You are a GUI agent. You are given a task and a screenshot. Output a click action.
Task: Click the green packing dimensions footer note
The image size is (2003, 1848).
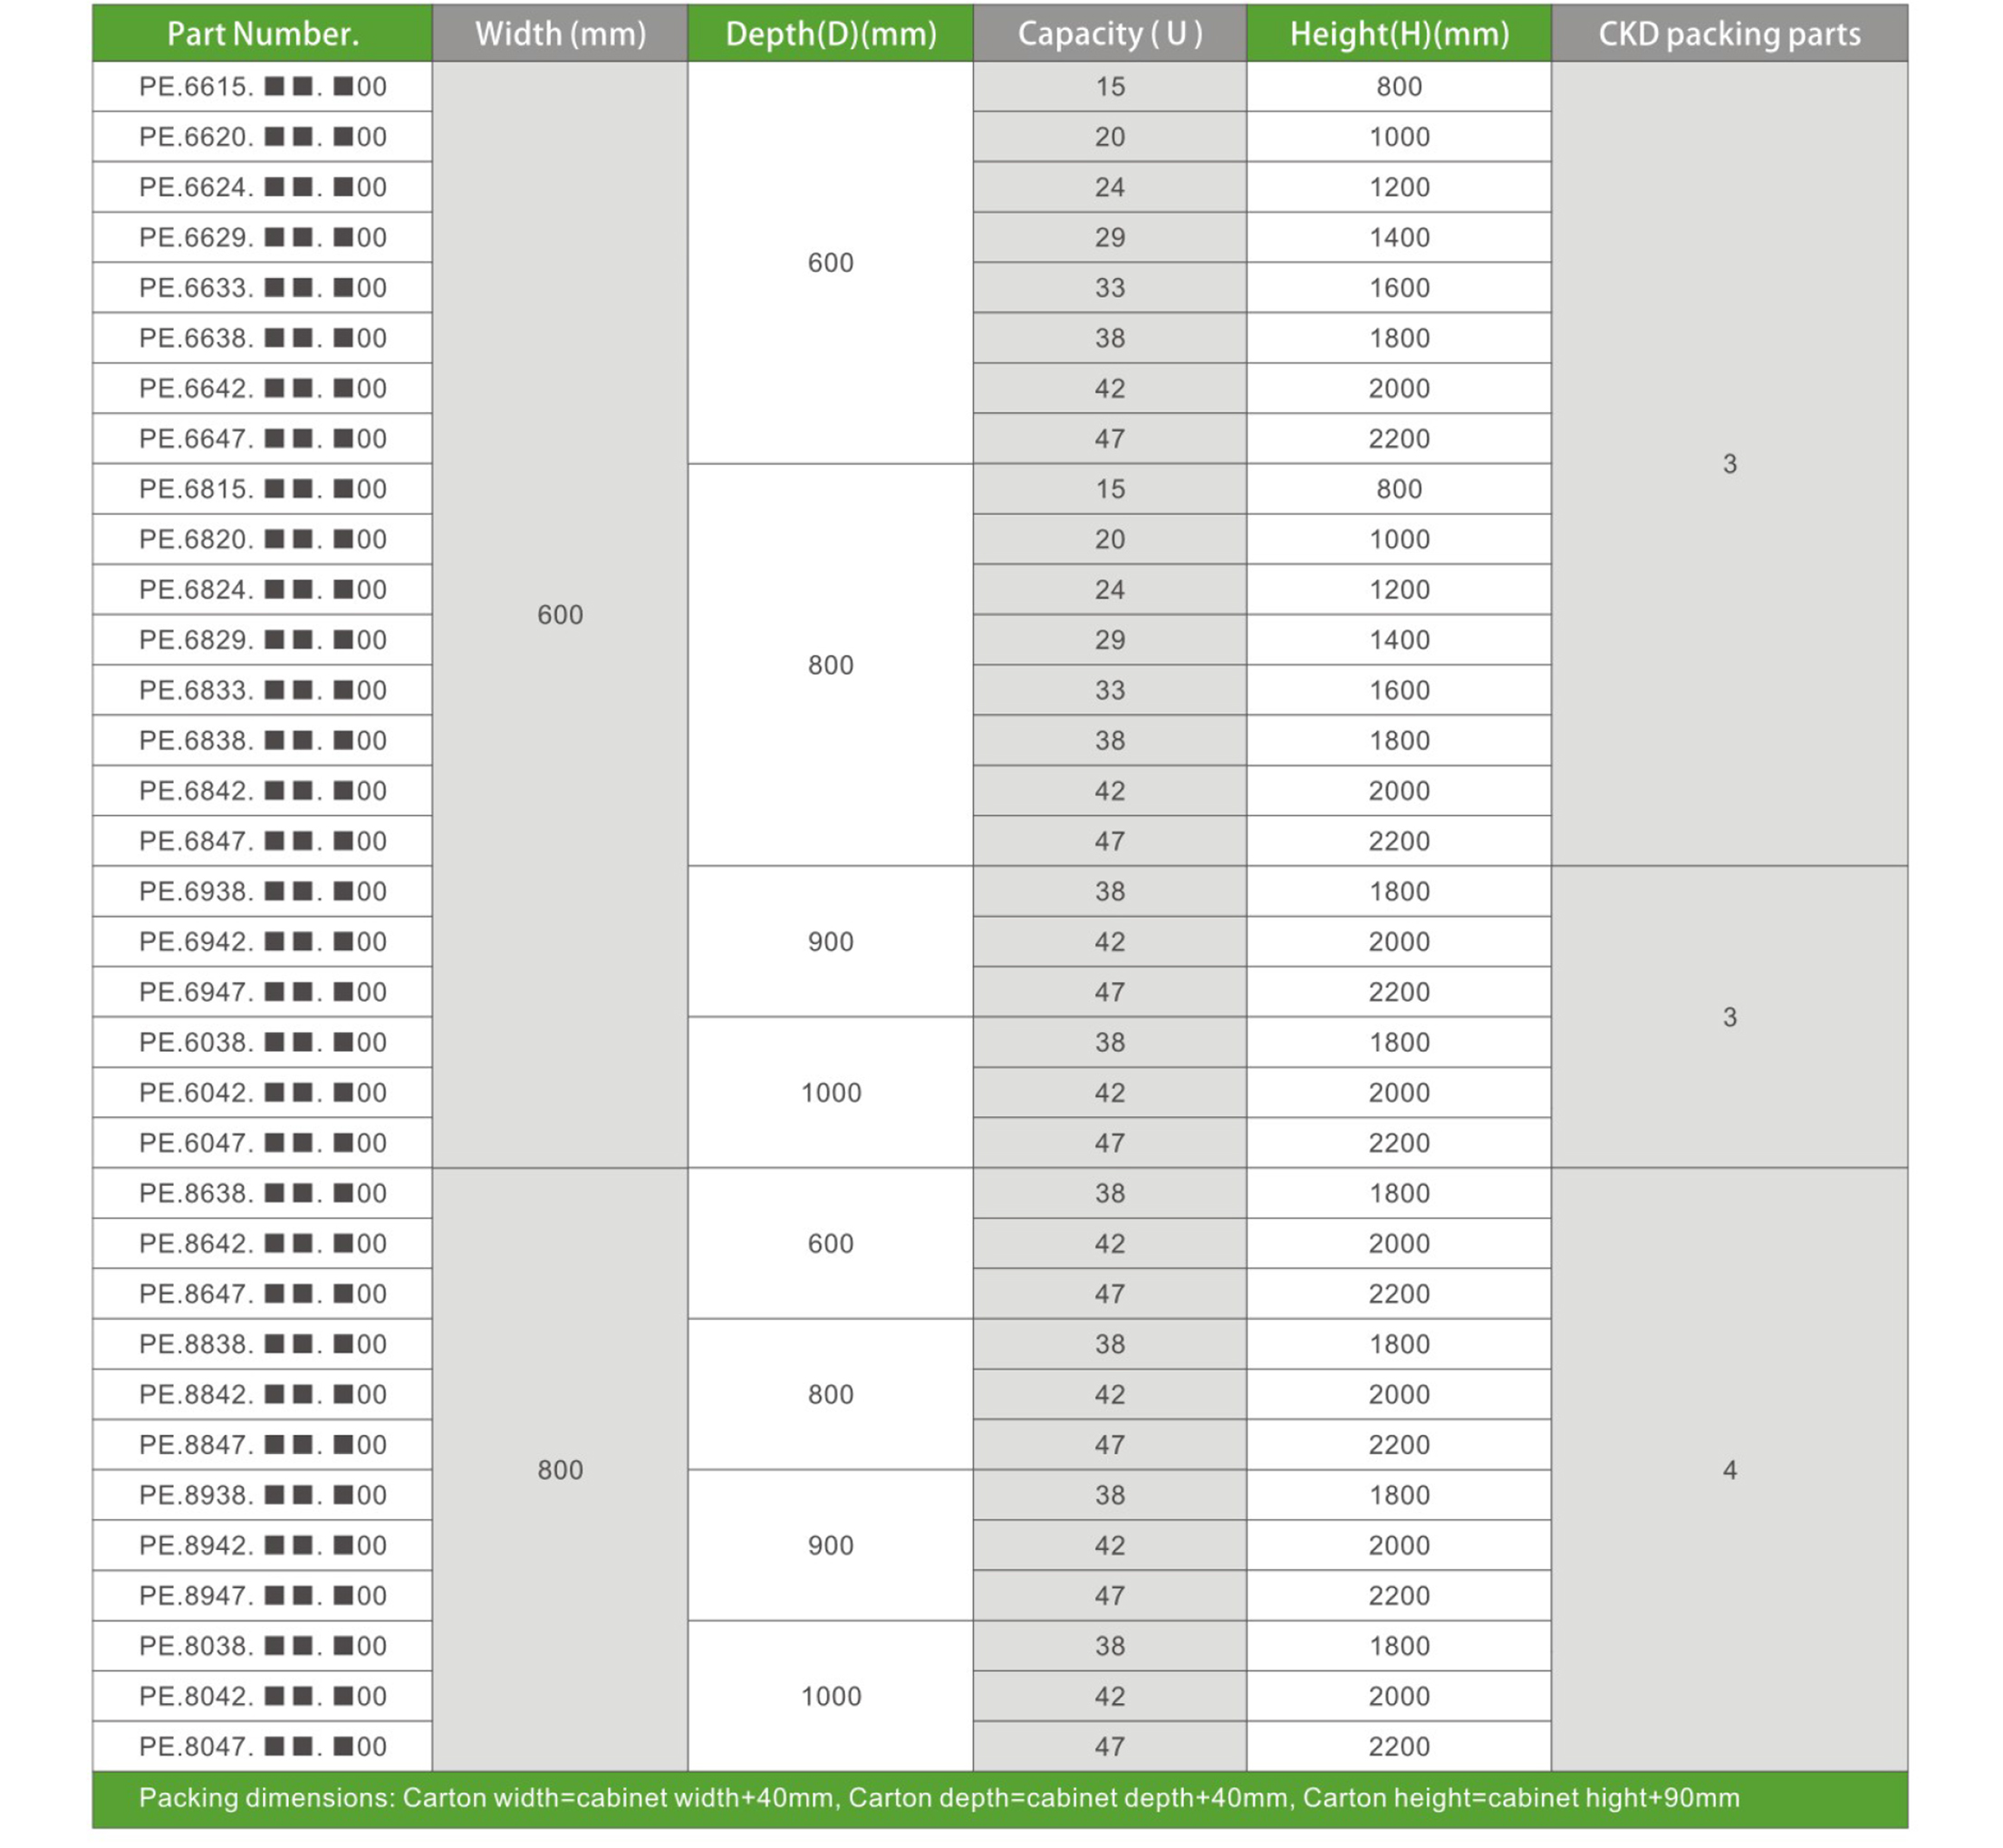click(938, 1798)
